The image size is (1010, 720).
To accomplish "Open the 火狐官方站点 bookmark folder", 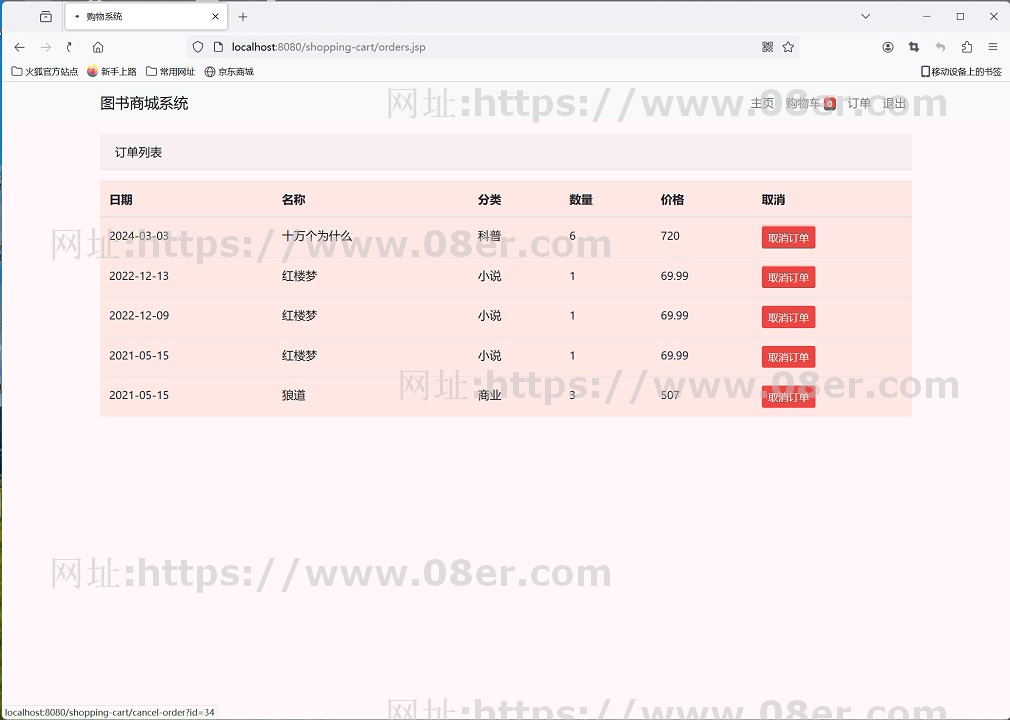I will (x=44, y=71).
